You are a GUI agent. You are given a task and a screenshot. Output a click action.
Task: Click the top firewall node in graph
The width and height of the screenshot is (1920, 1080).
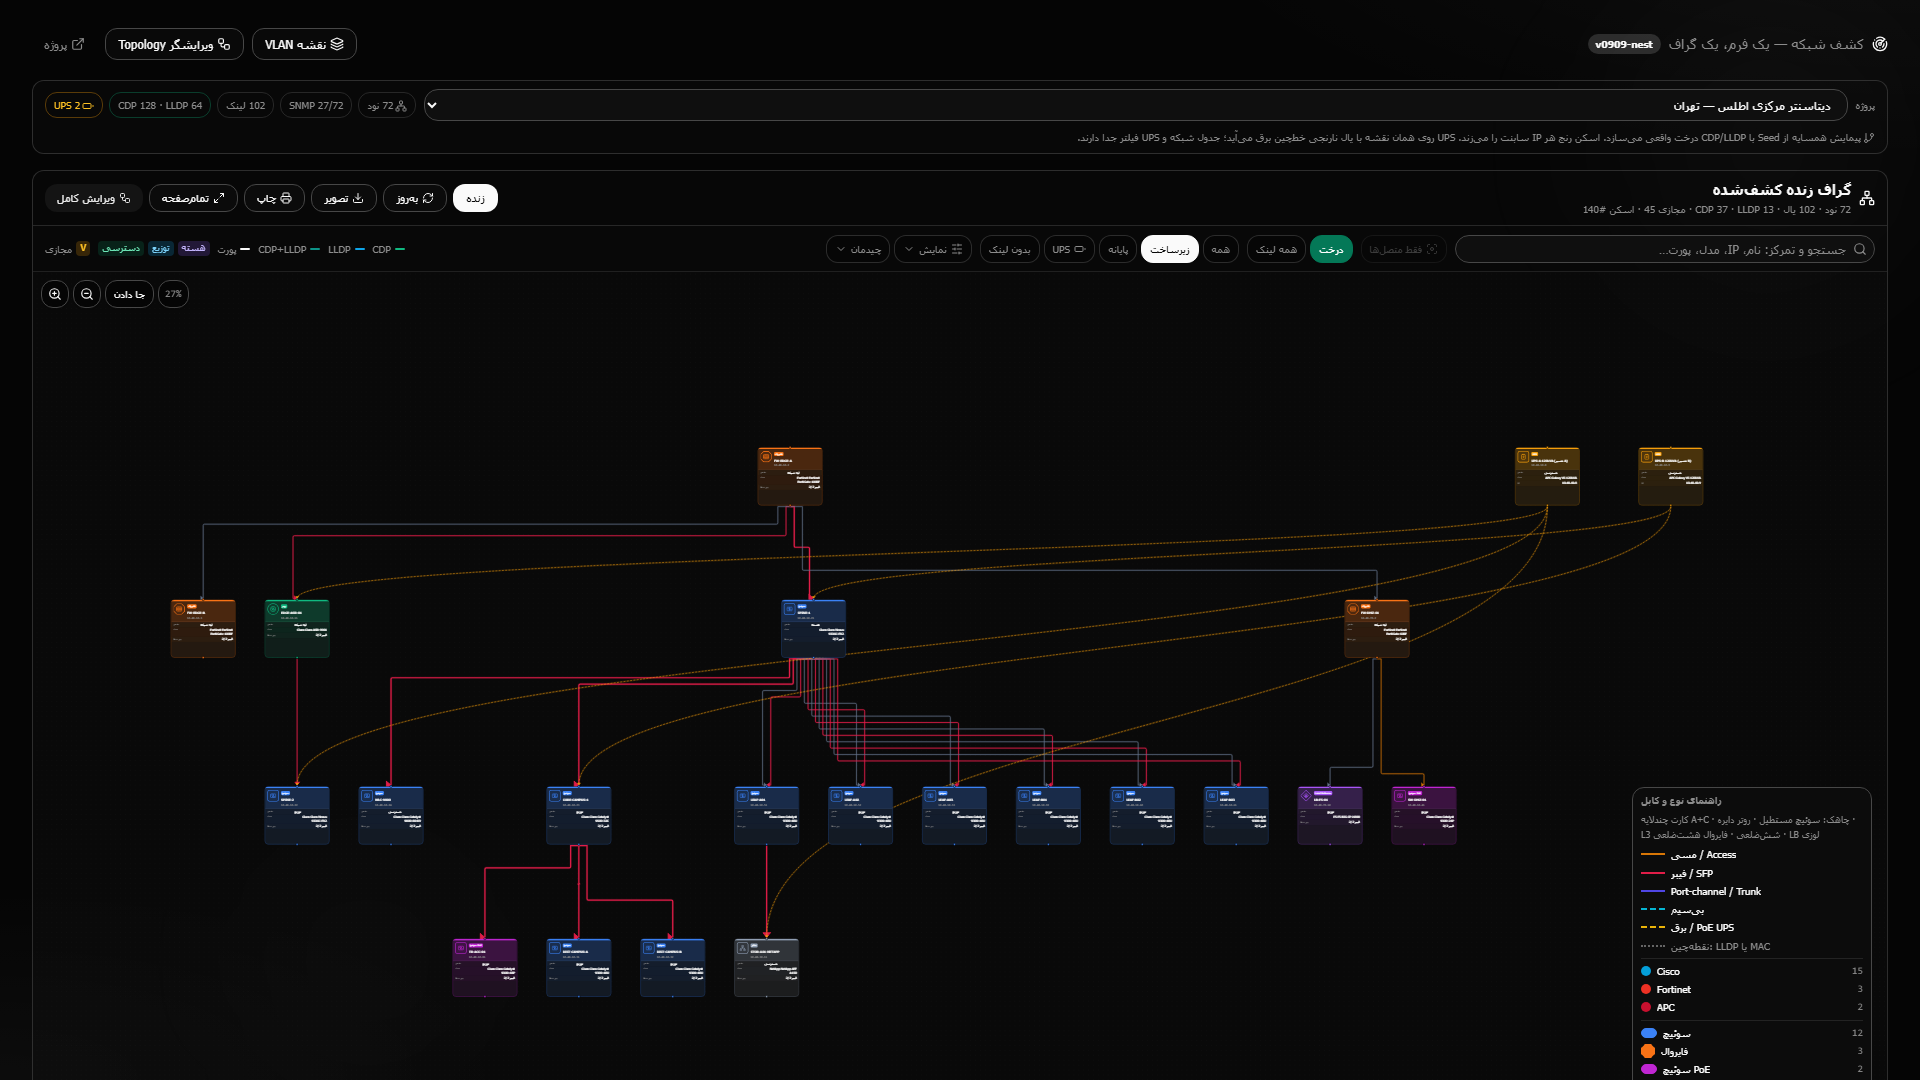[790, 476]
